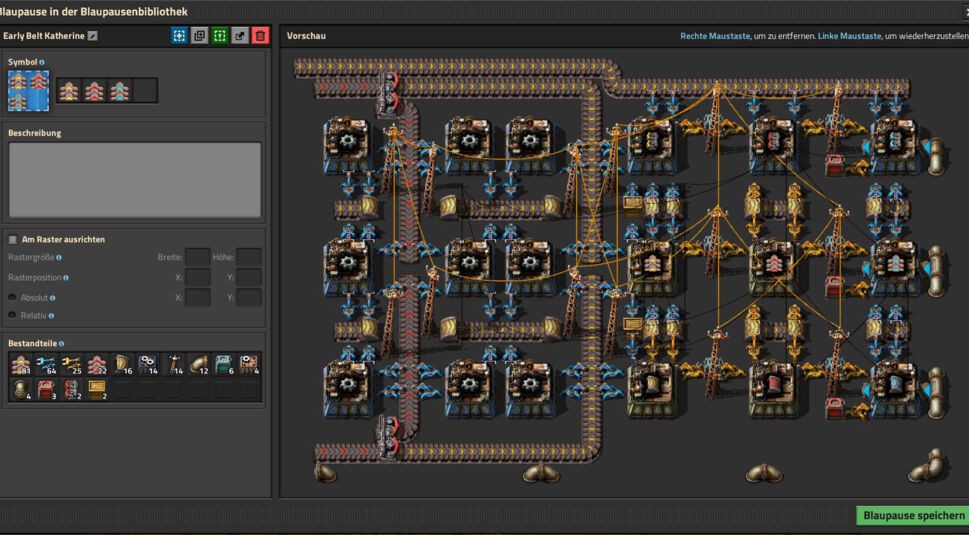Click the assembling machine component counted 14
The width and height of the screenshot is (969, 535).
(147, 364)
